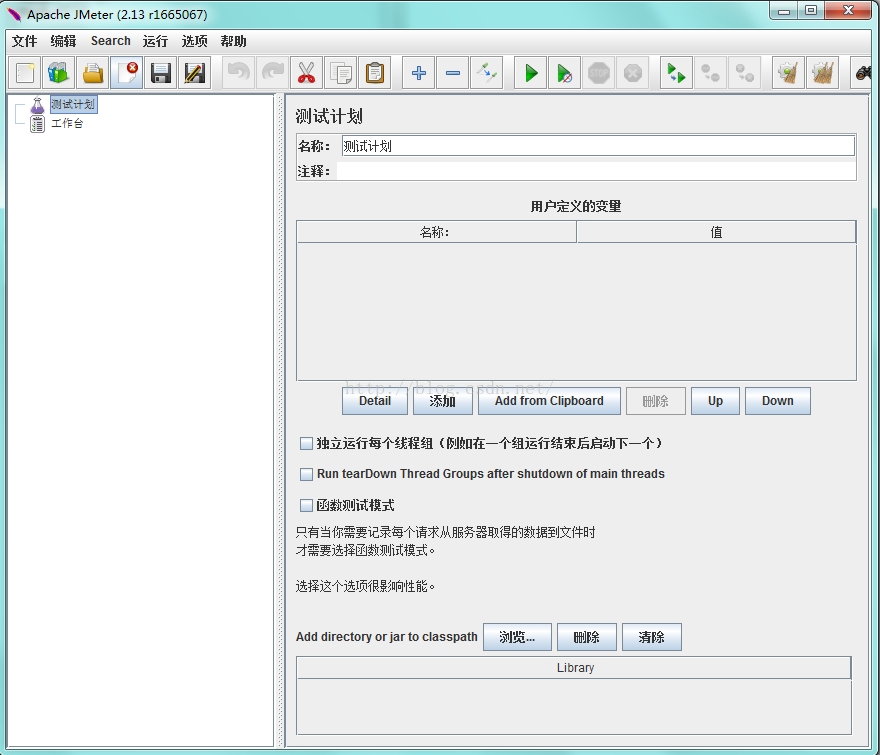Click the 清除 classpath button

pyautogui.click(x=652, y=637)
